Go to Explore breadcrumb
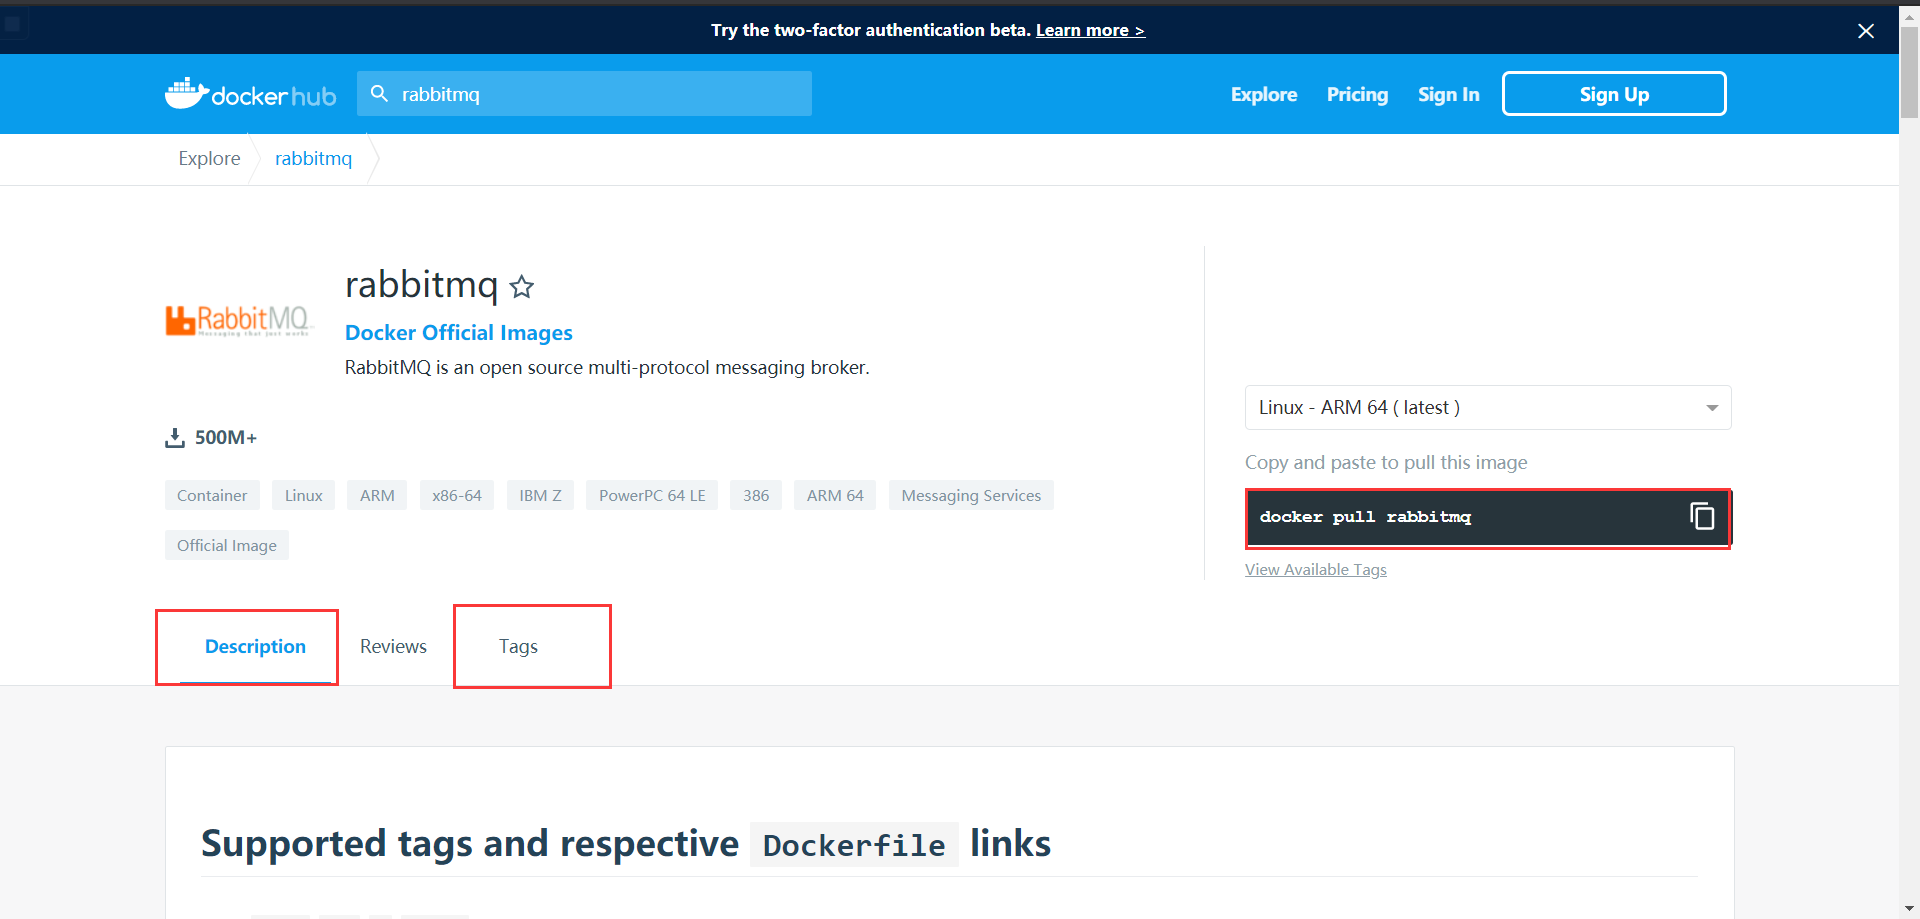Viewport: 1920px width, 919px height. pos(209,158)
